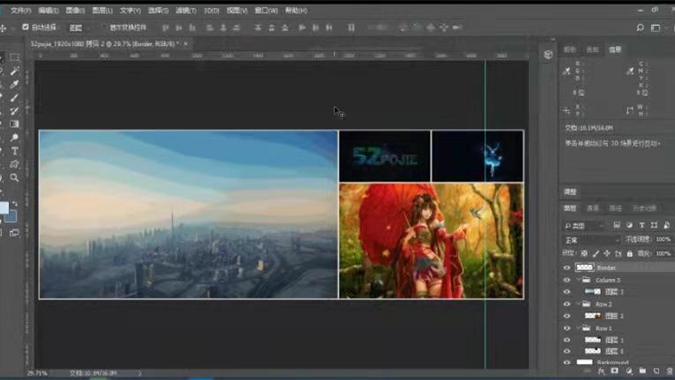
Task: Hide the Border layer
Action: [x=567, y=268]
